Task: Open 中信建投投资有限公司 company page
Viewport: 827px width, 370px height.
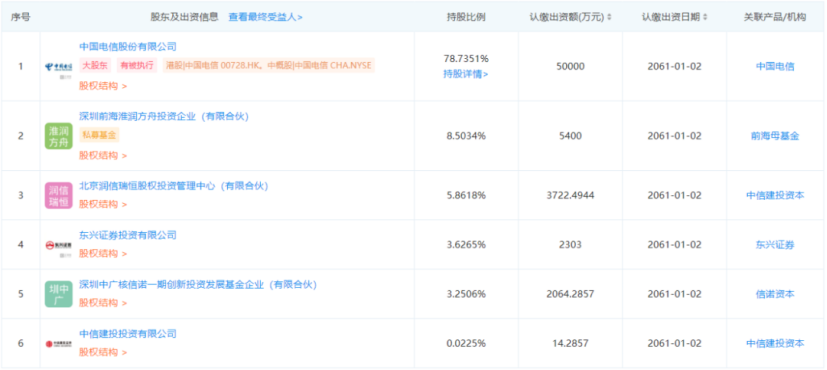Action: [x=128, y=334]
